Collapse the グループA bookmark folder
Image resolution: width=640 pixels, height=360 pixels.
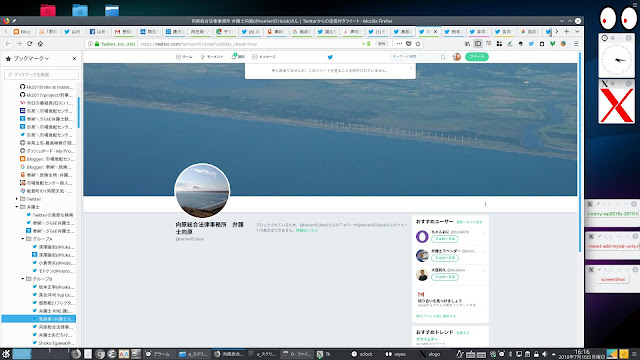(23, 239)
